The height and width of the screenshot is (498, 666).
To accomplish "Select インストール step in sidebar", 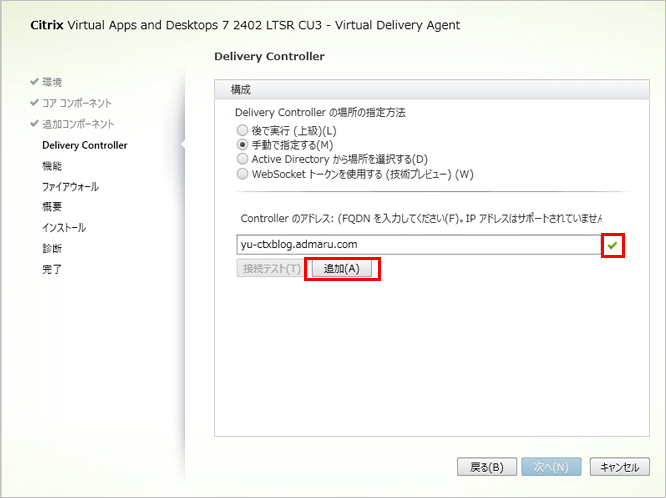I will pos(64,228).
